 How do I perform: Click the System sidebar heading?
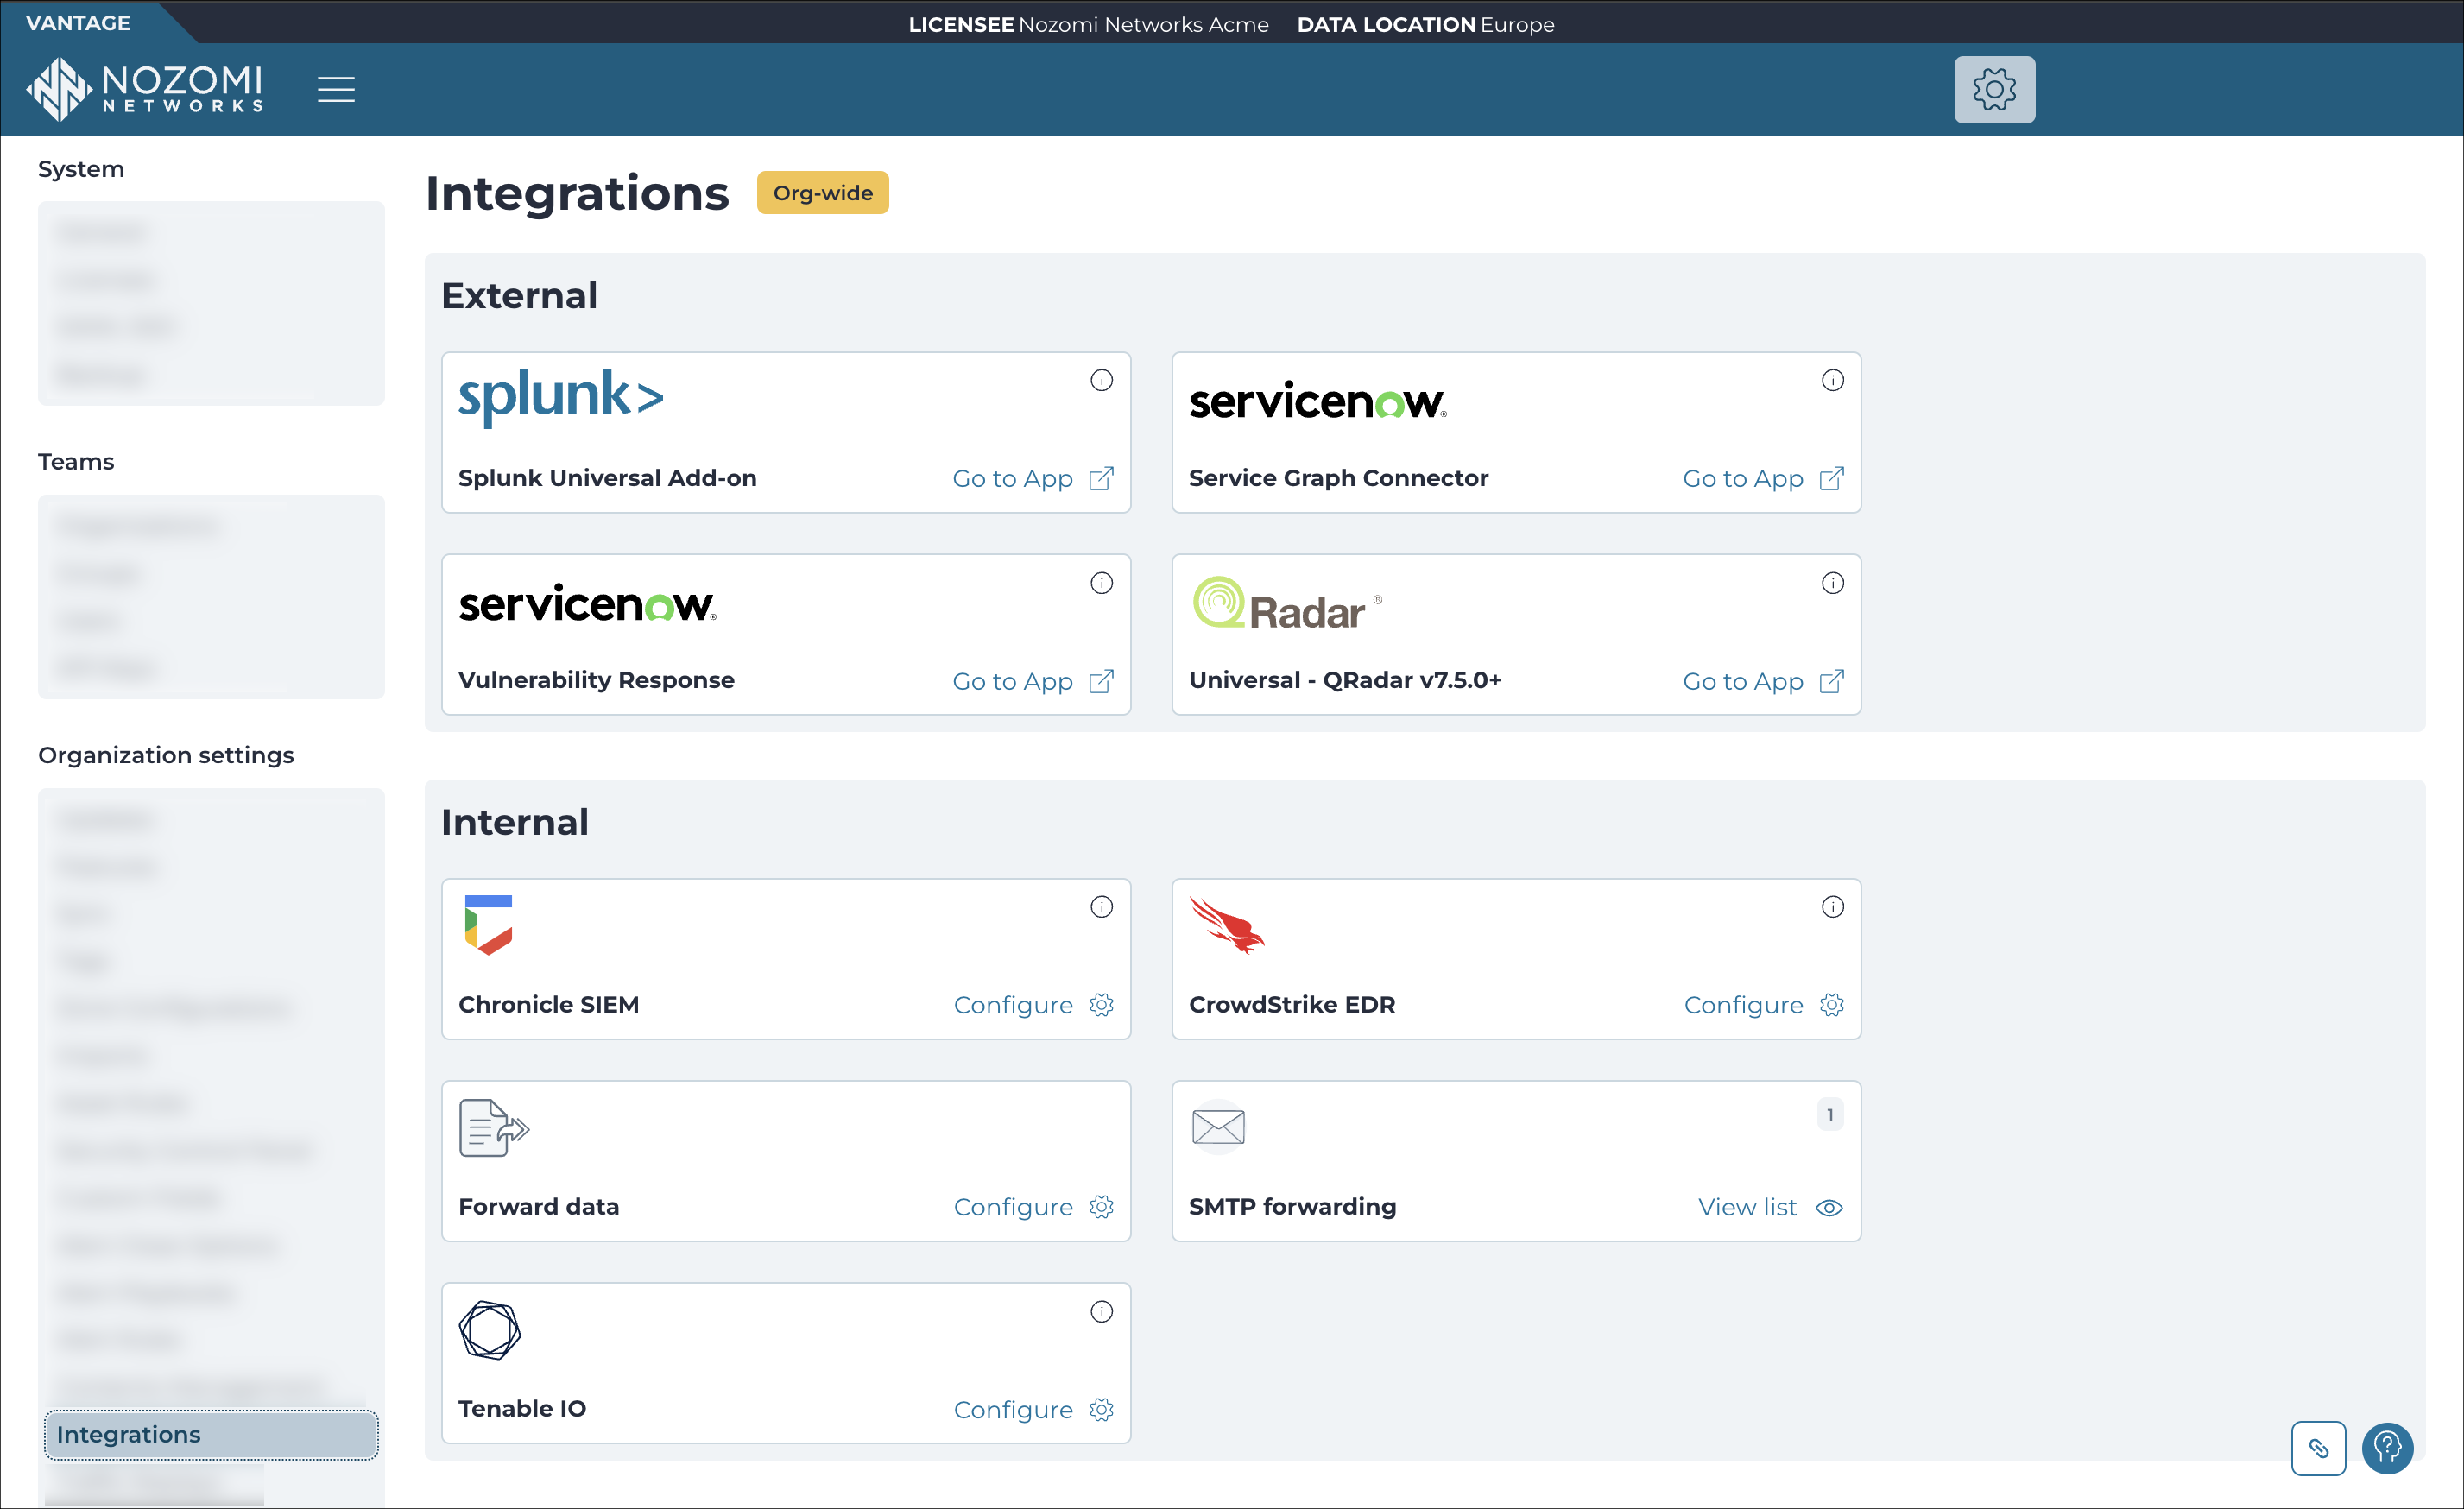tap(81, 169)
